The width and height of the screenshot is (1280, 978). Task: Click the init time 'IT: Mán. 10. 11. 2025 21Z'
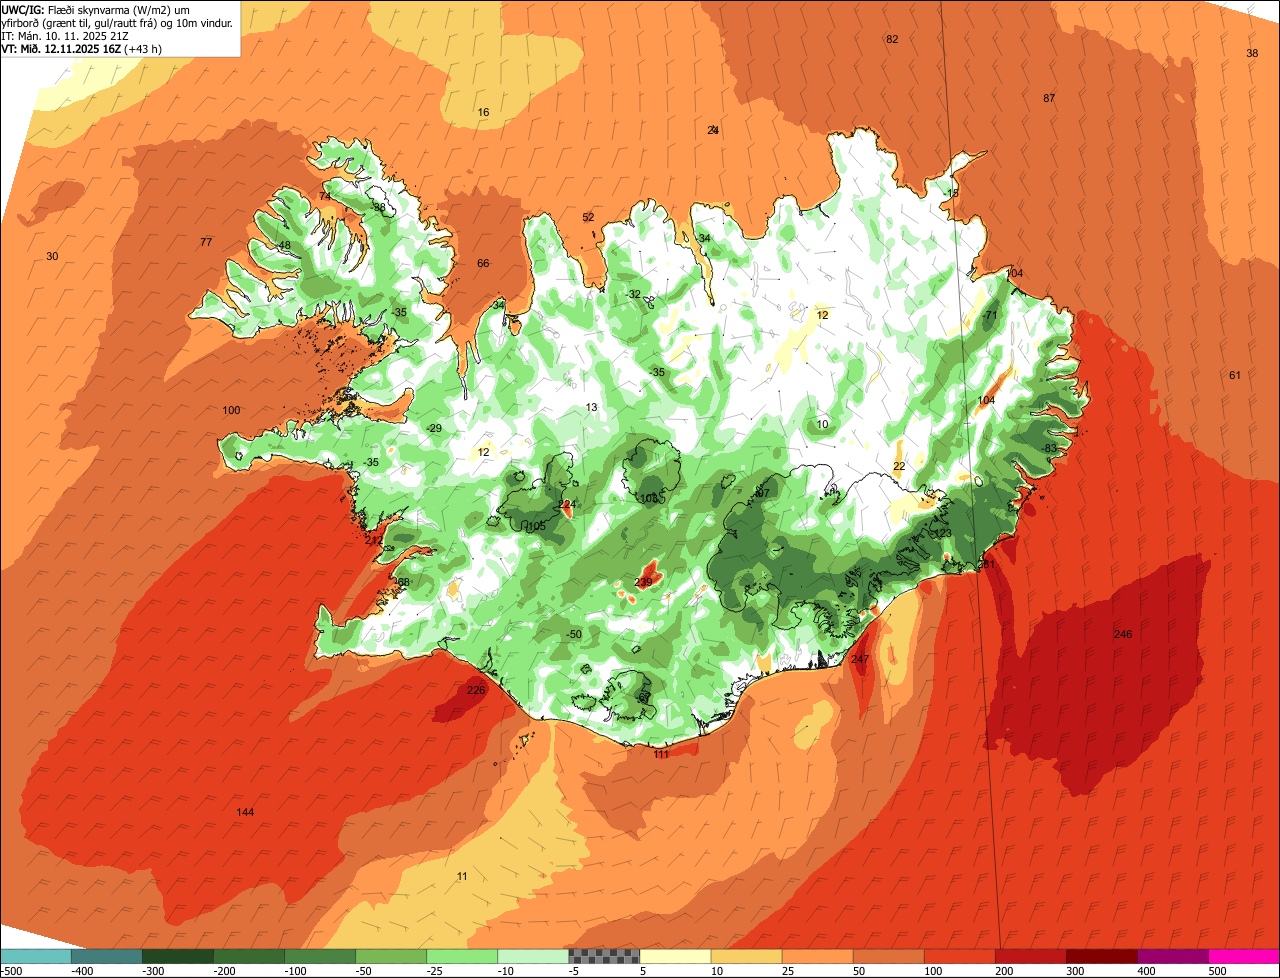(x=64, y=35)
